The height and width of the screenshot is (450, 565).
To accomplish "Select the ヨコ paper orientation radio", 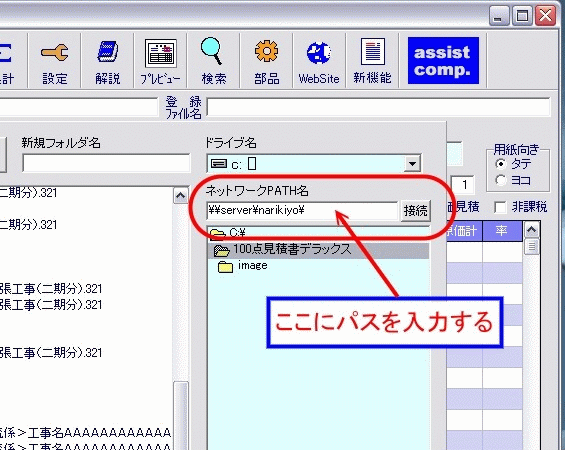I will pyautogui.click(x=501, y=180).
